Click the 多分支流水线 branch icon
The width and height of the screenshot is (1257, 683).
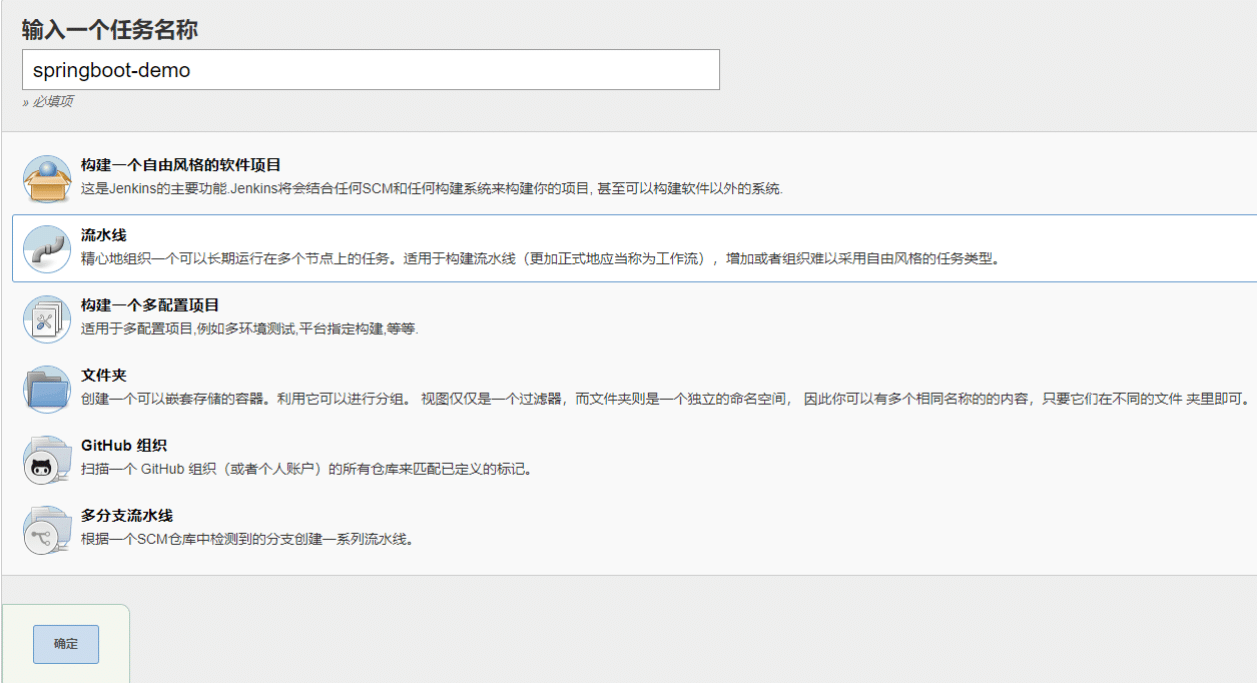pyautogui.click(x=47, y=530)
